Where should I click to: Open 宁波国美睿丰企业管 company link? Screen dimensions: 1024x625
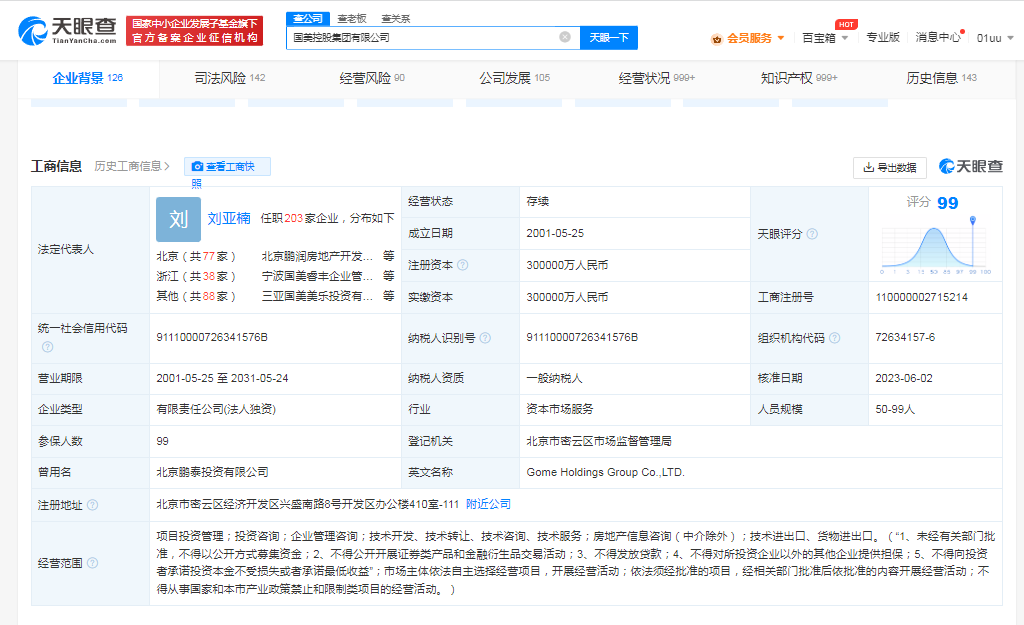(x=317, y=276)
